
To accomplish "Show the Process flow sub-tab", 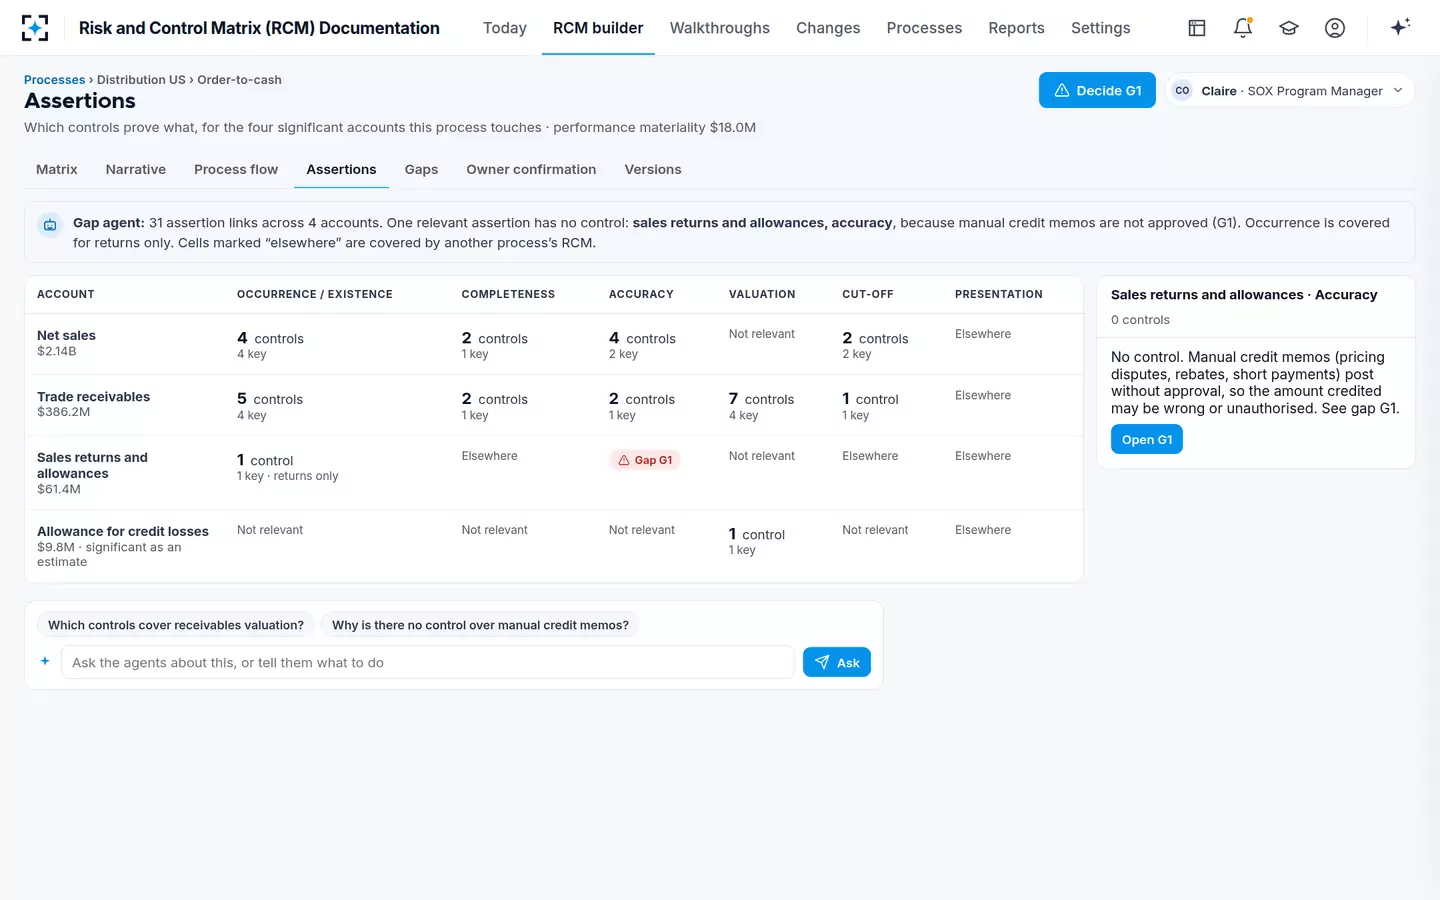I will [236, 170].
